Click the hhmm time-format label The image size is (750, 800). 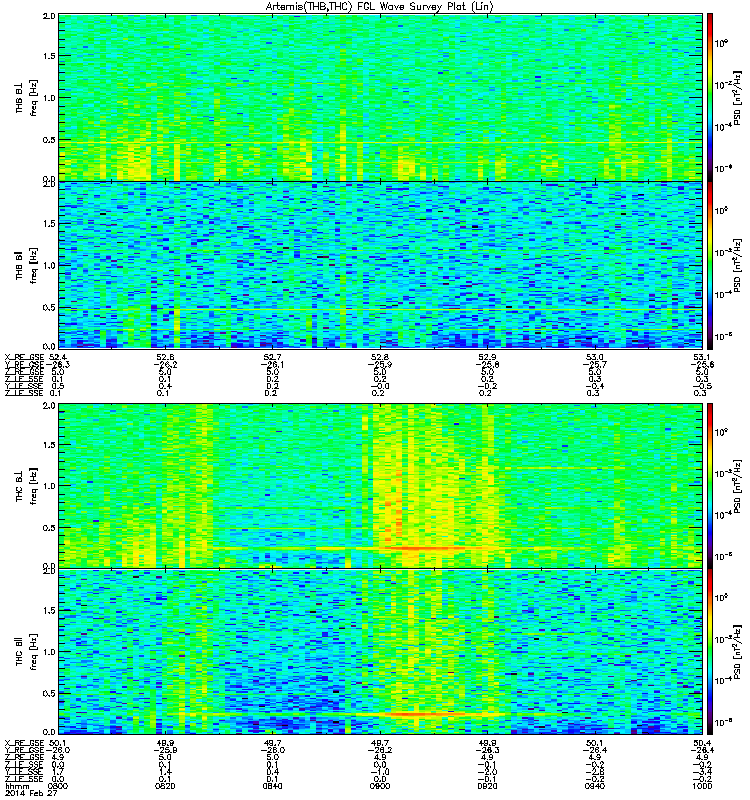pos(16,786)
